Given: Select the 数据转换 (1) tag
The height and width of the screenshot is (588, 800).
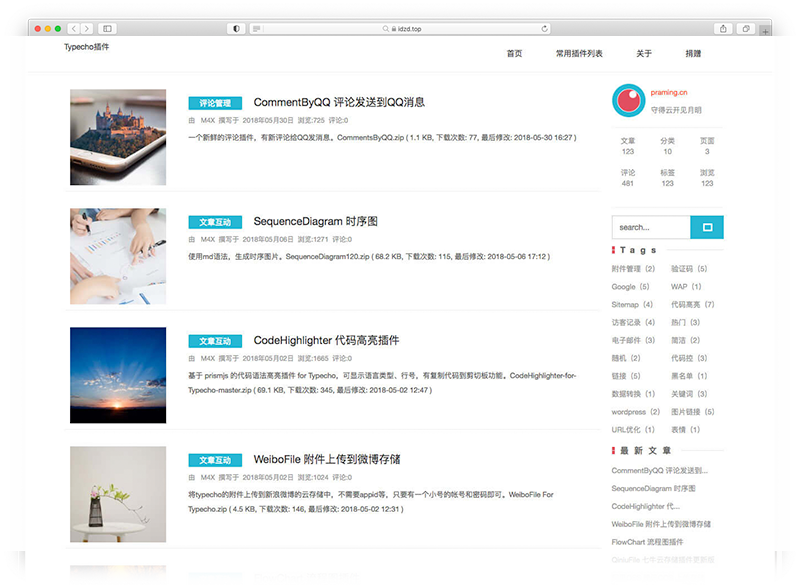Looking at the screenshot, I should pyautogui.click(x=633, y=394).
